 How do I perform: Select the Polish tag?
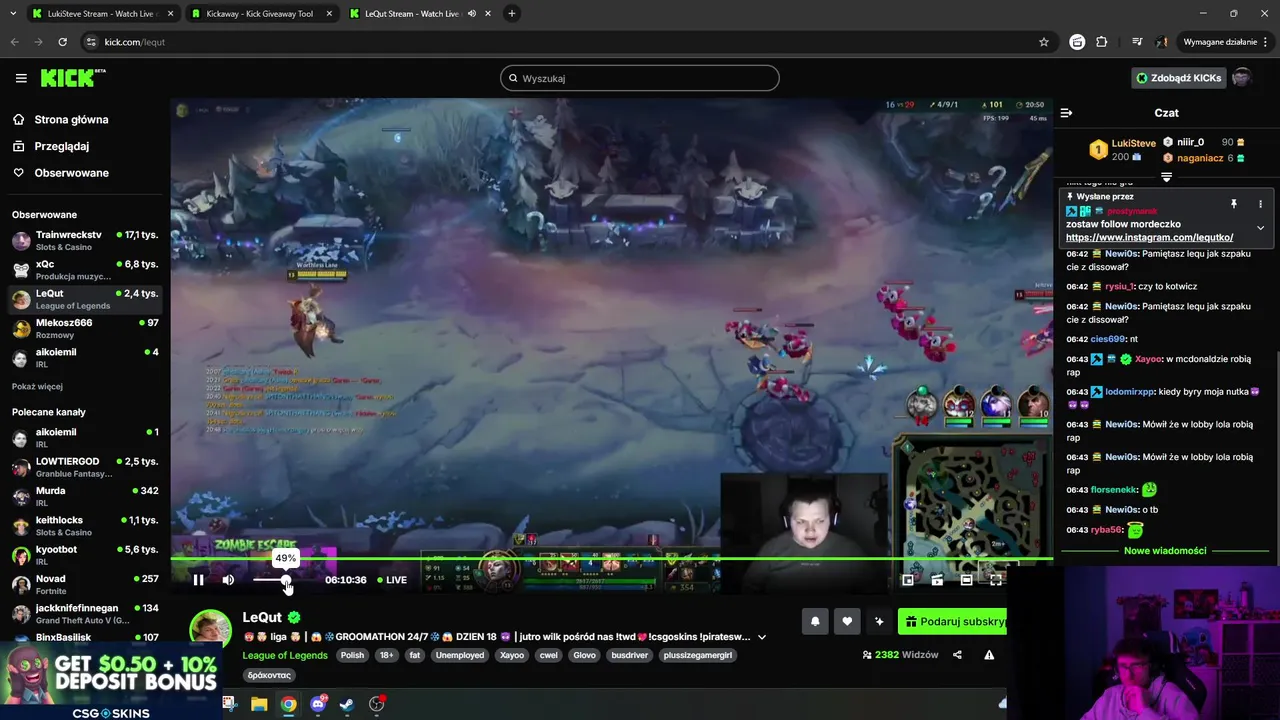[x=352, y=655]
